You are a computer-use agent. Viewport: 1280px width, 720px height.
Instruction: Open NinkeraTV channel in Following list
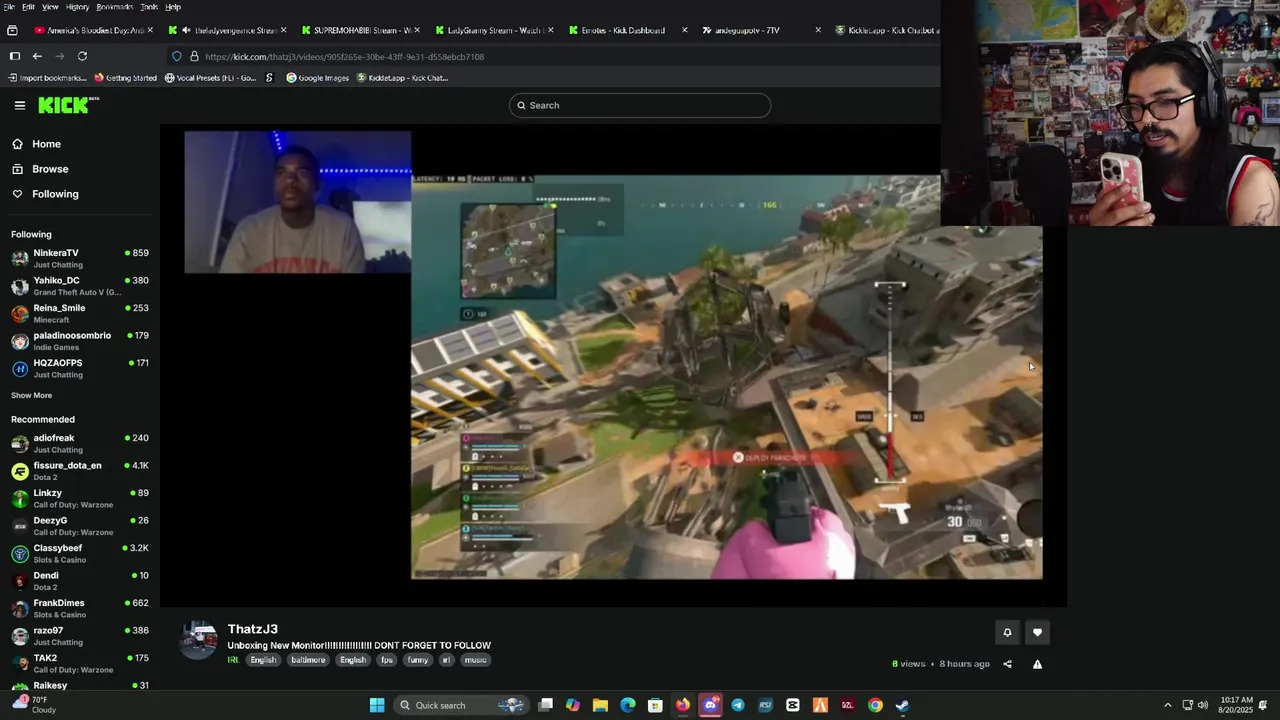[x=80, y=258]
